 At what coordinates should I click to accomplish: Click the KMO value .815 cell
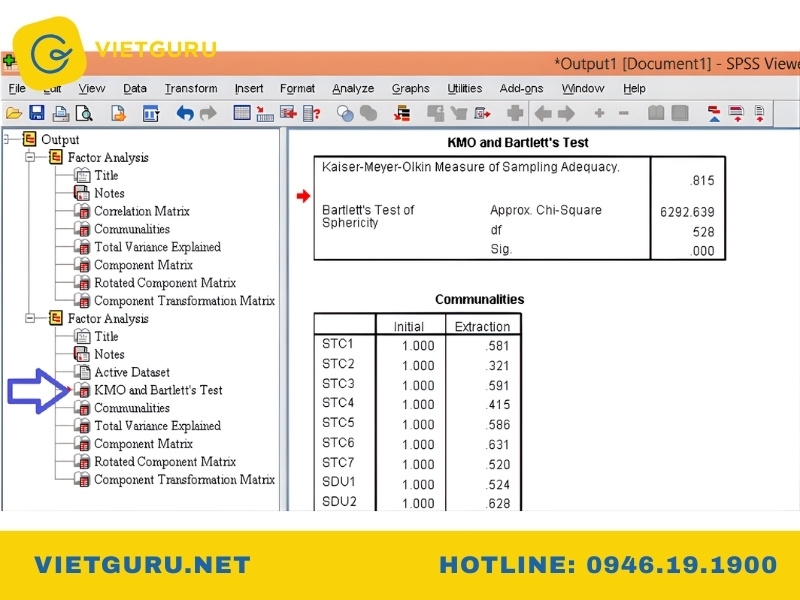pos(702,181)
